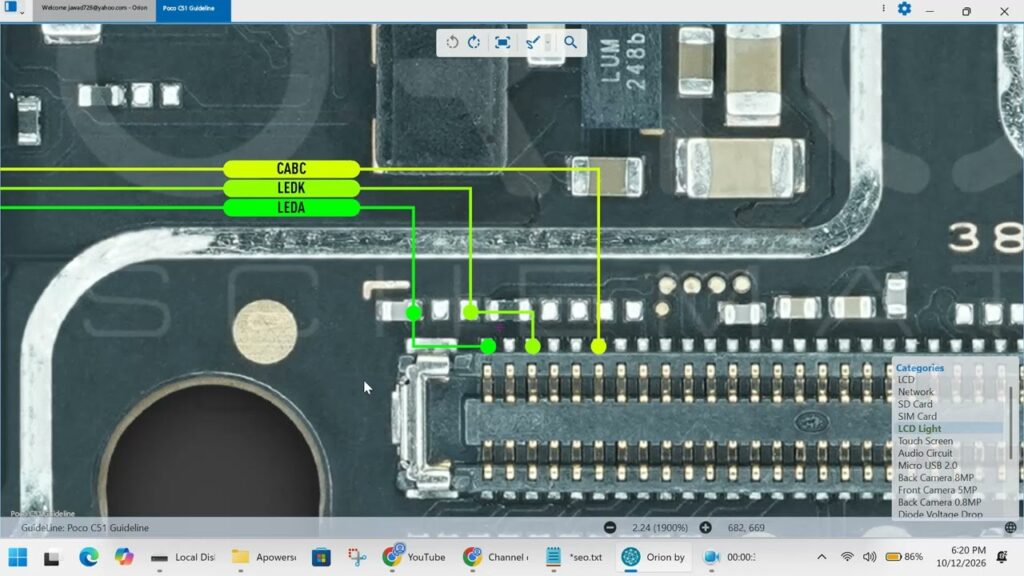Open the Apowersoft folder taskbar item
1024x576 pixels.
264,557
